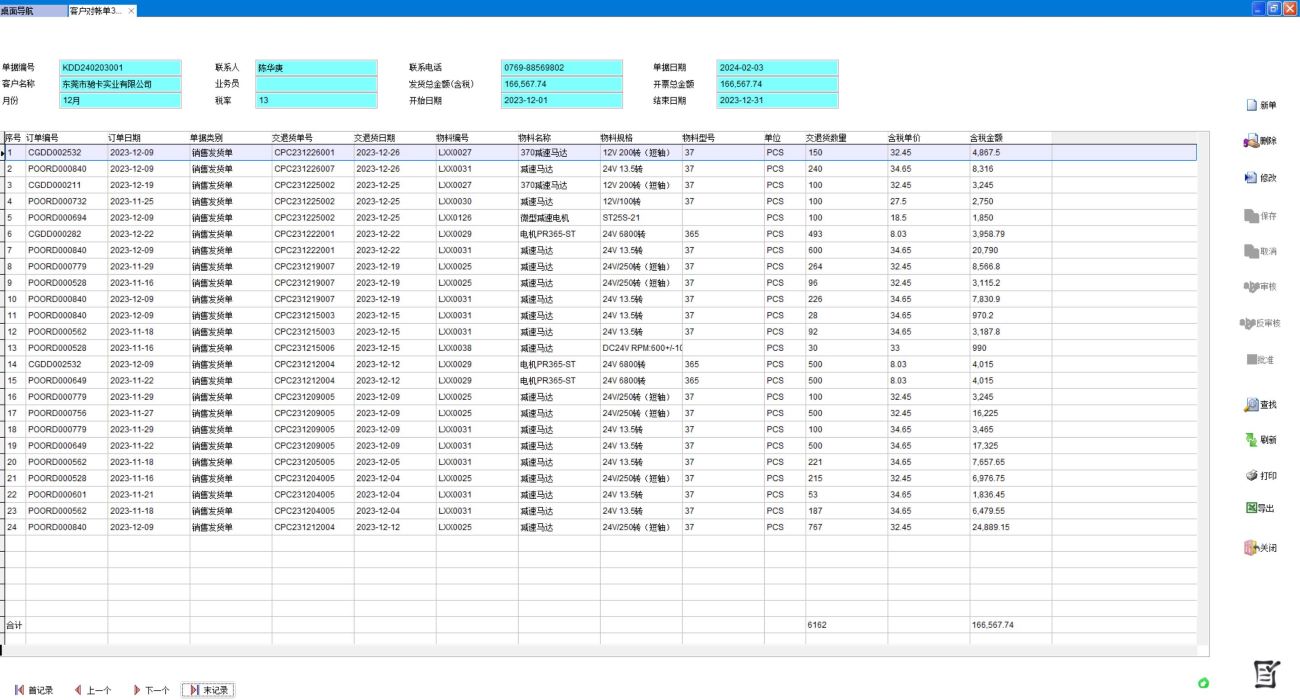Click the 修改 (edit) icon
Screen dimensions: 1300x700
click(x=1250, y=178)
